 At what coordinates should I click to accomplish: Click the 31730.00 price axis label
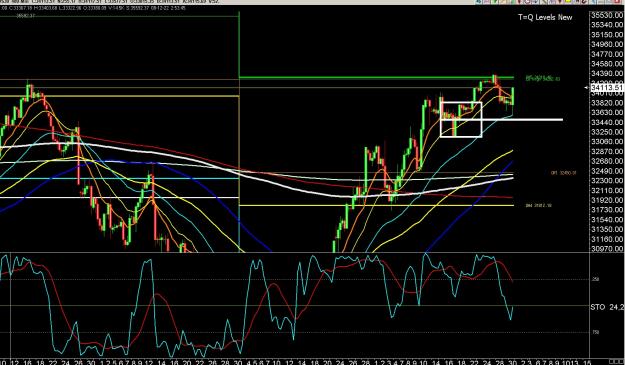click(x=607, y=210)
